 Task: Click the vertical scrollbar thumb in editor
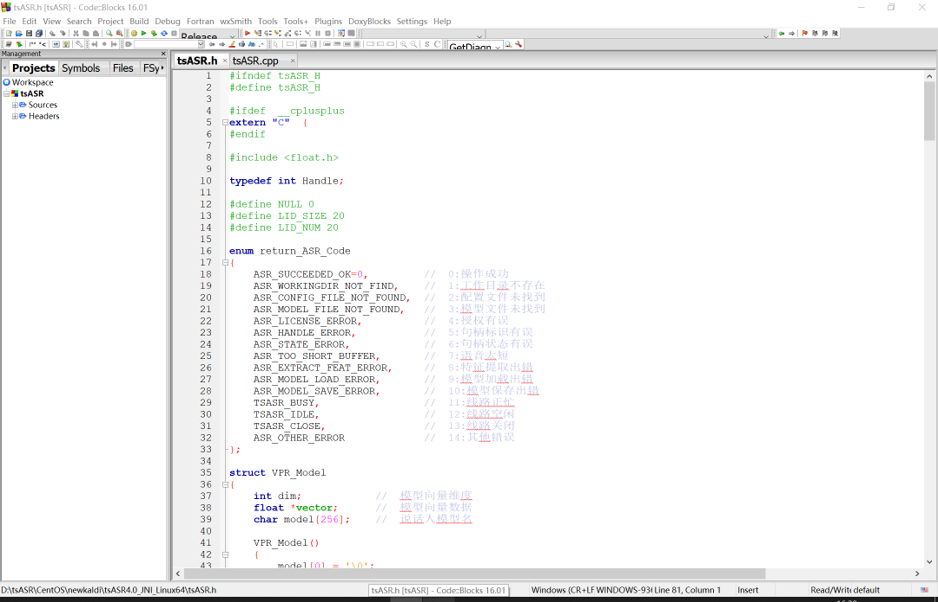(929, 111)
